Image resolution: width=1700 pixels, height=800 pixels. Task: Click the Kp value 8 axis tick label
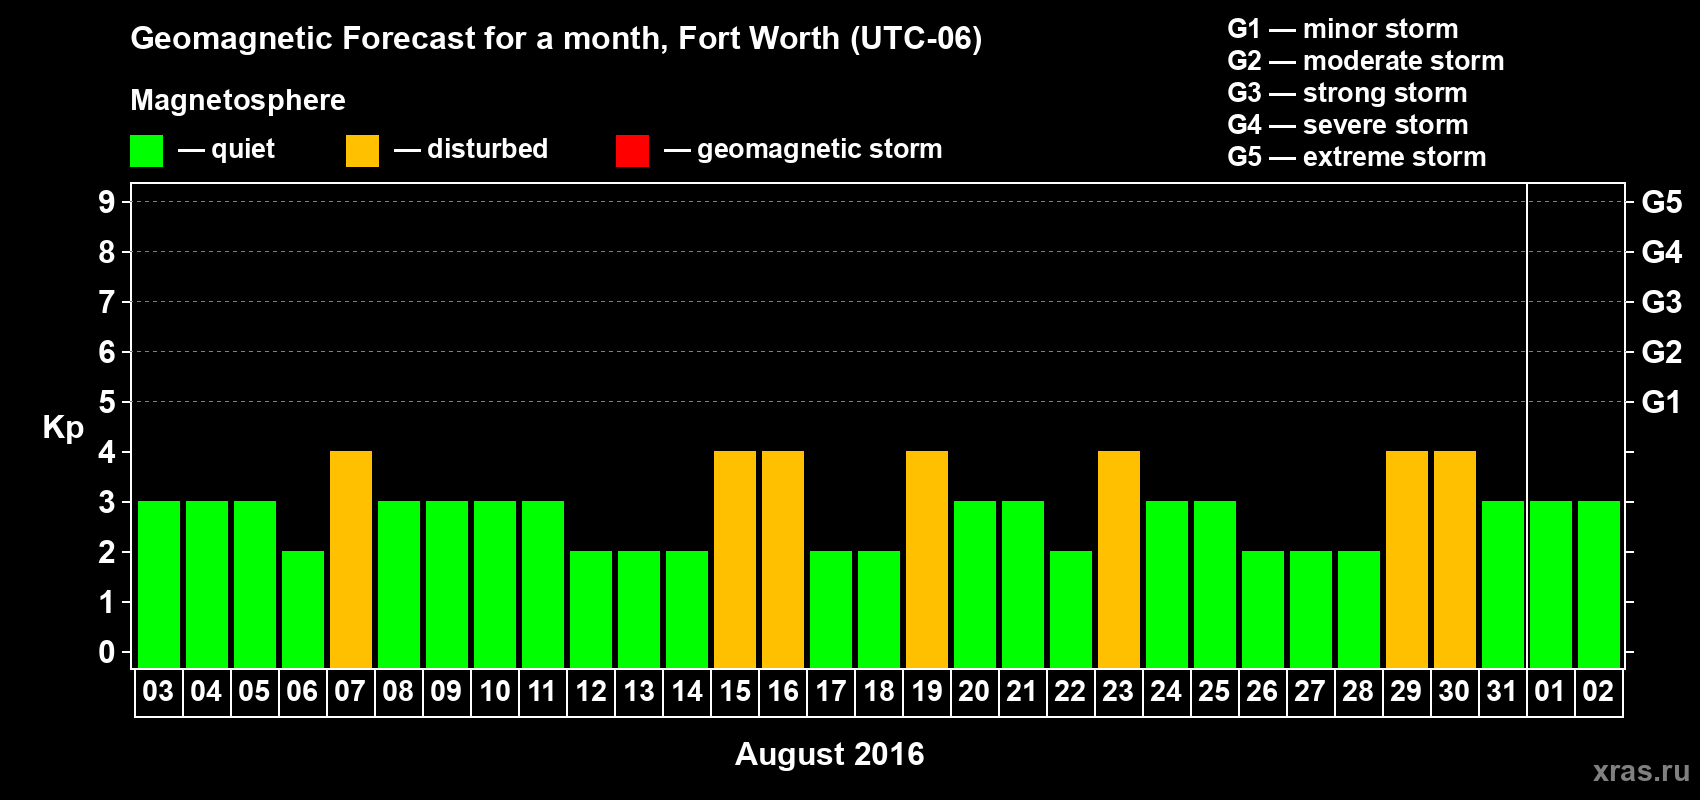point(107,252)
